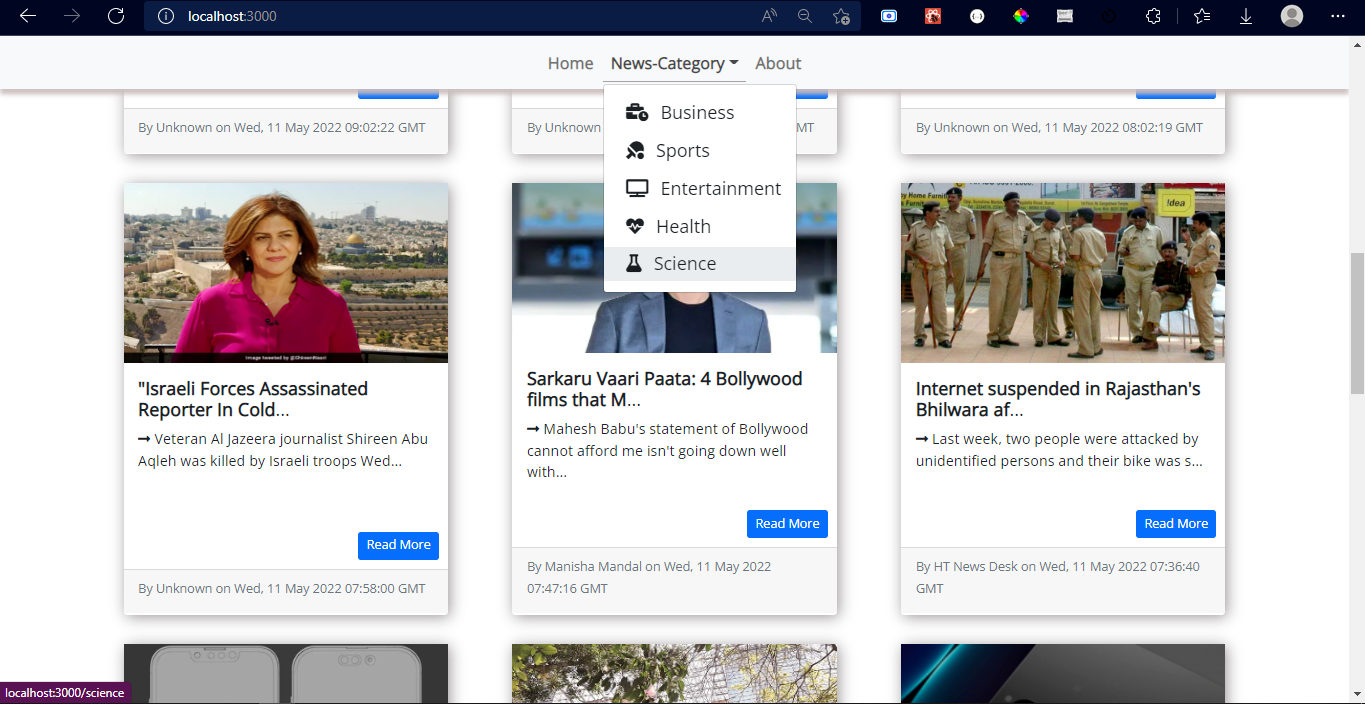Go to the Home nav link
Image resolution: width=1365 pixels, height=704 pixels.
coord(570,63)
